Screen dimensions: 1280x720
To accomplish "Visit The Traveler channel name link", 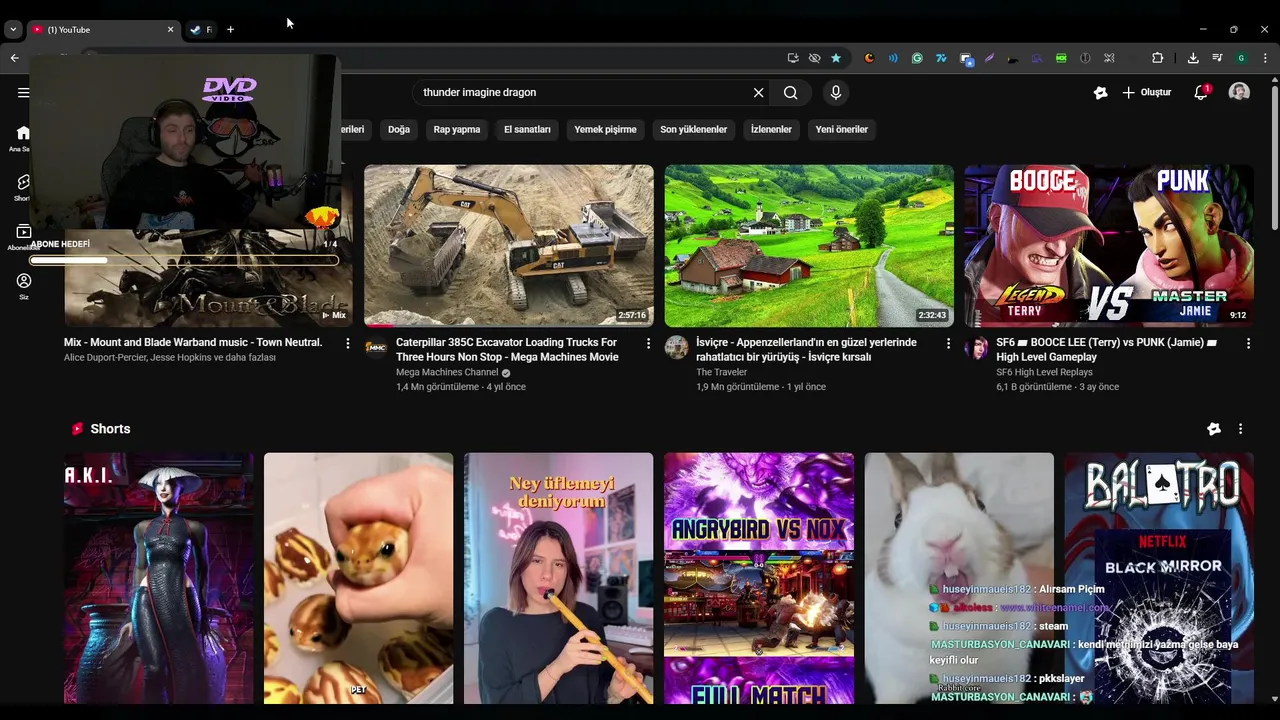I will tap(722, 372).
